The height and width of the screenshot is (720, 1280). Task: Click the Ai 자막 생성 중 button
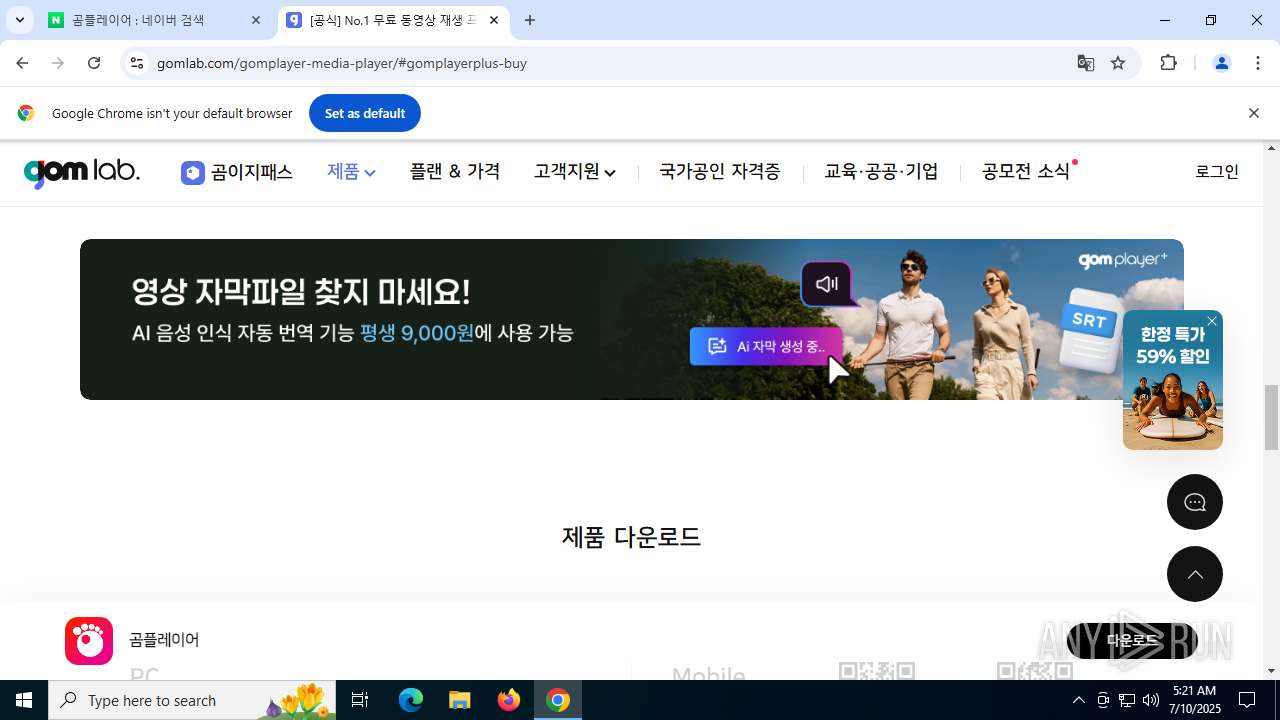pyautogui.click(x=766, y=346)
